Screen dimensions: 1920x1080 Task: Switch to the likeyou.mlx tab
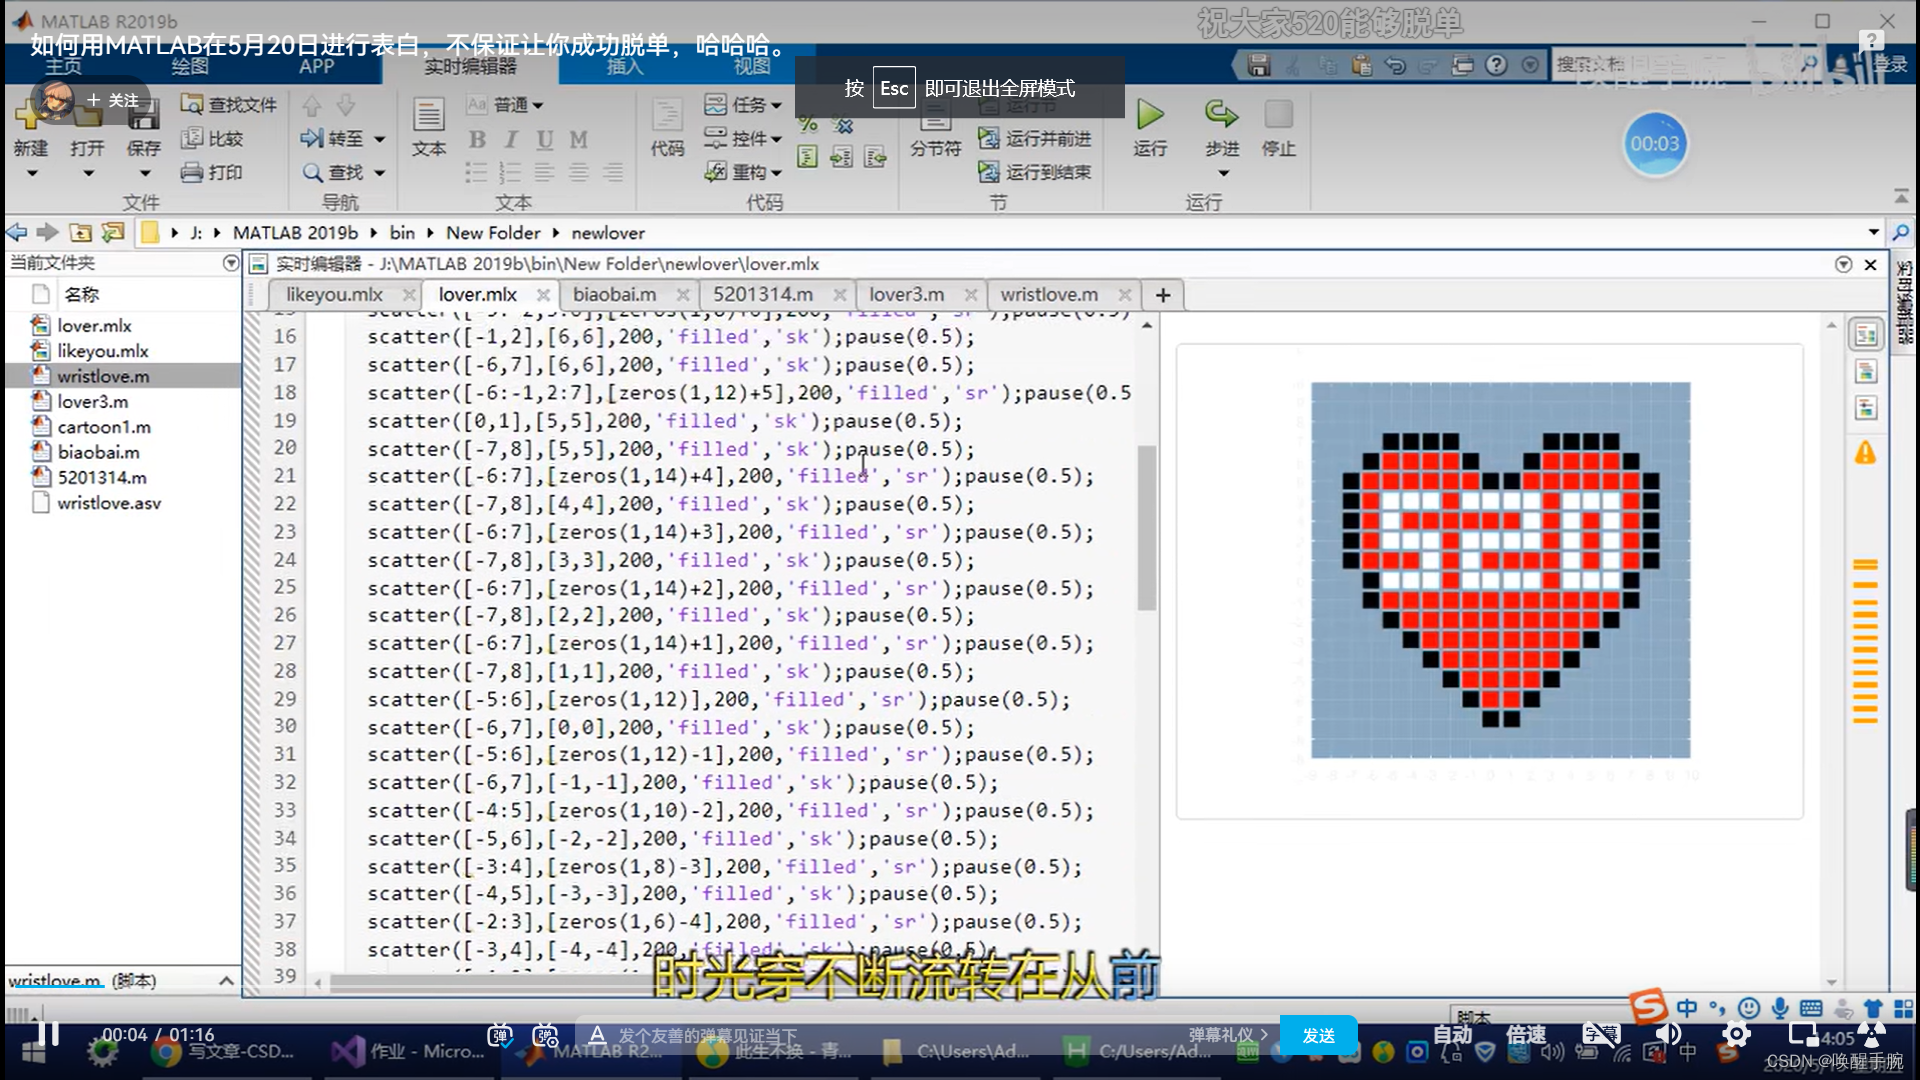[334, 294]
